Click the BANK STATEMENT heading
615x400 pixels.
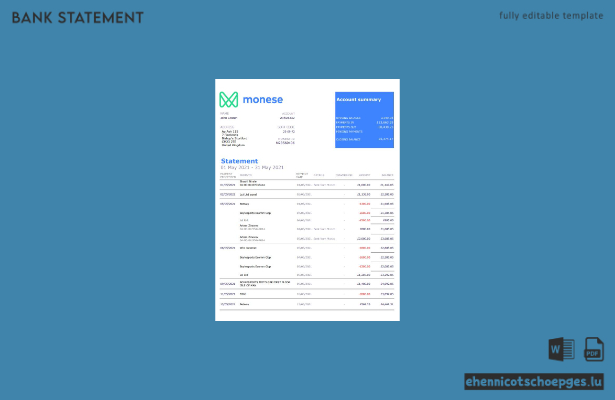click(x=78, y=18)
